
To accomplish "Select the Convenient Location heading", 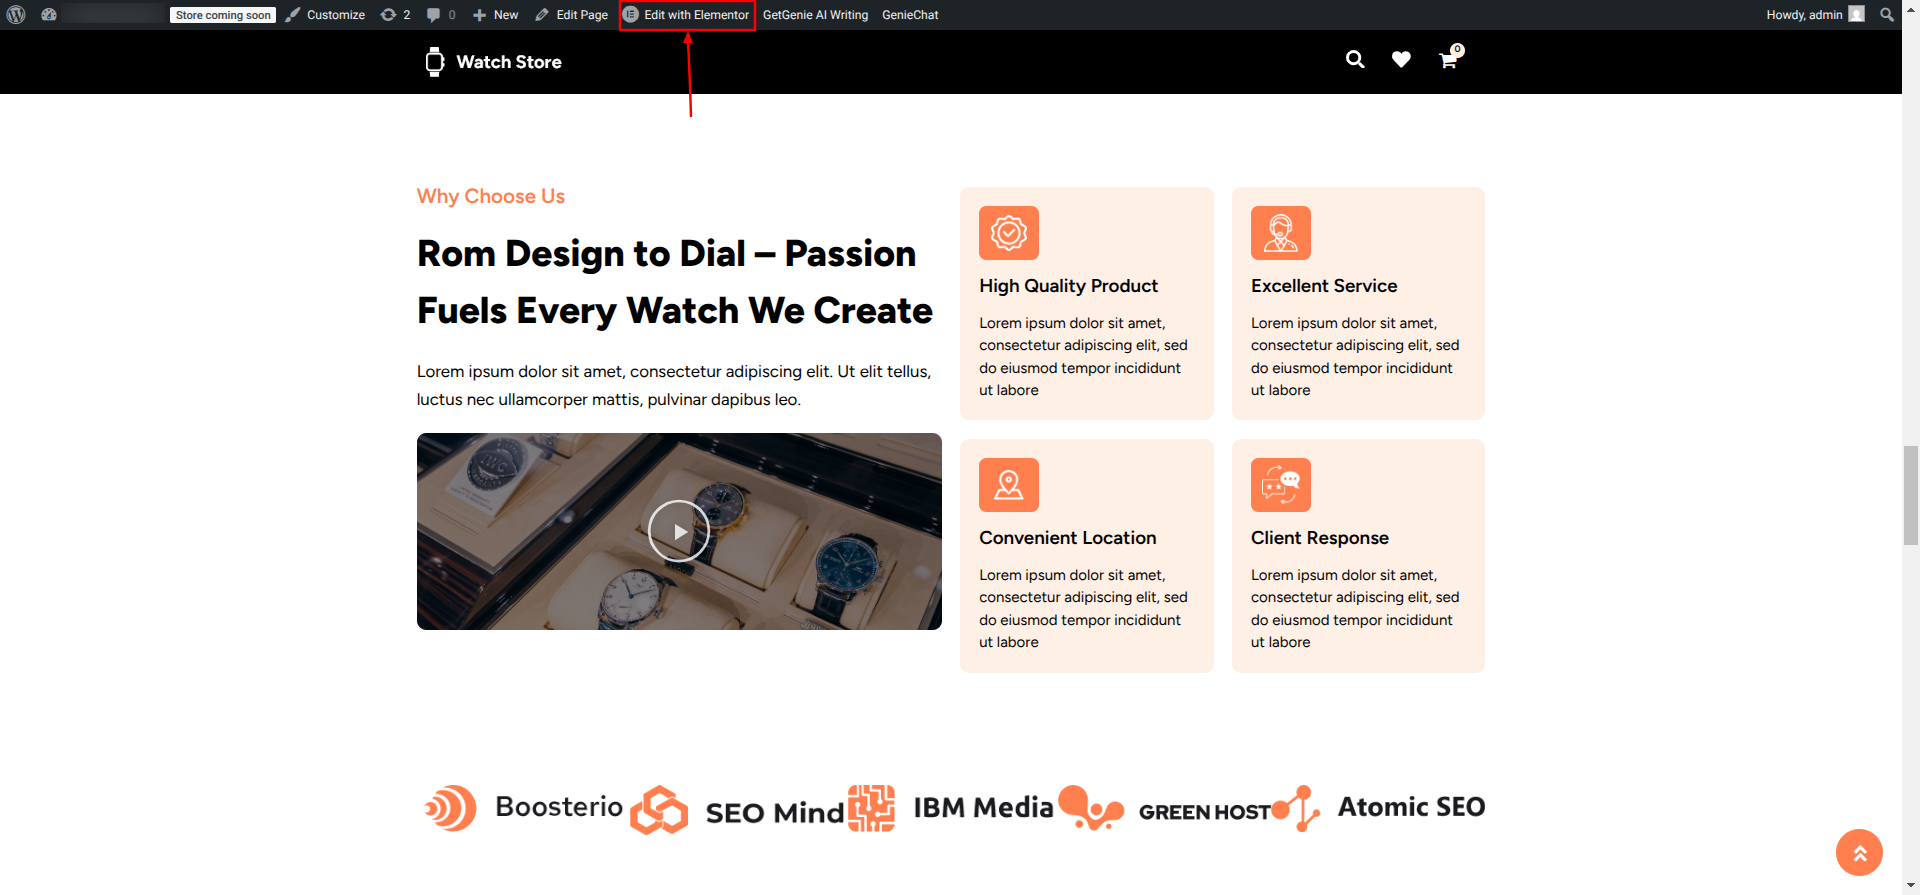I will [x=1068, y=538].
